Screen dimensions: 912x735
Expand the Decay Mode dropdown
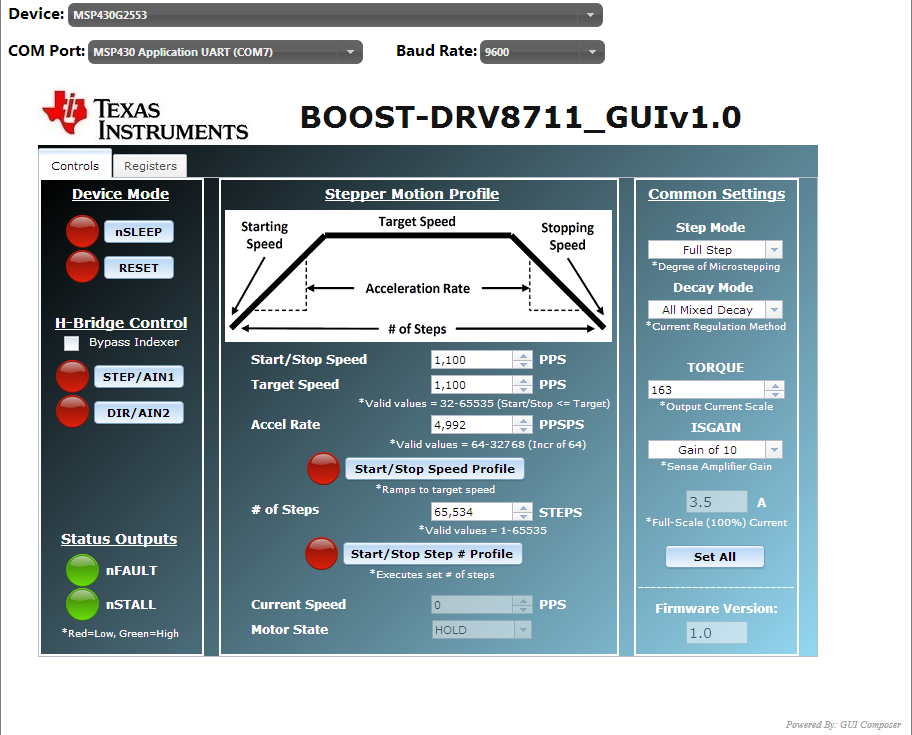tap(715, 309)
